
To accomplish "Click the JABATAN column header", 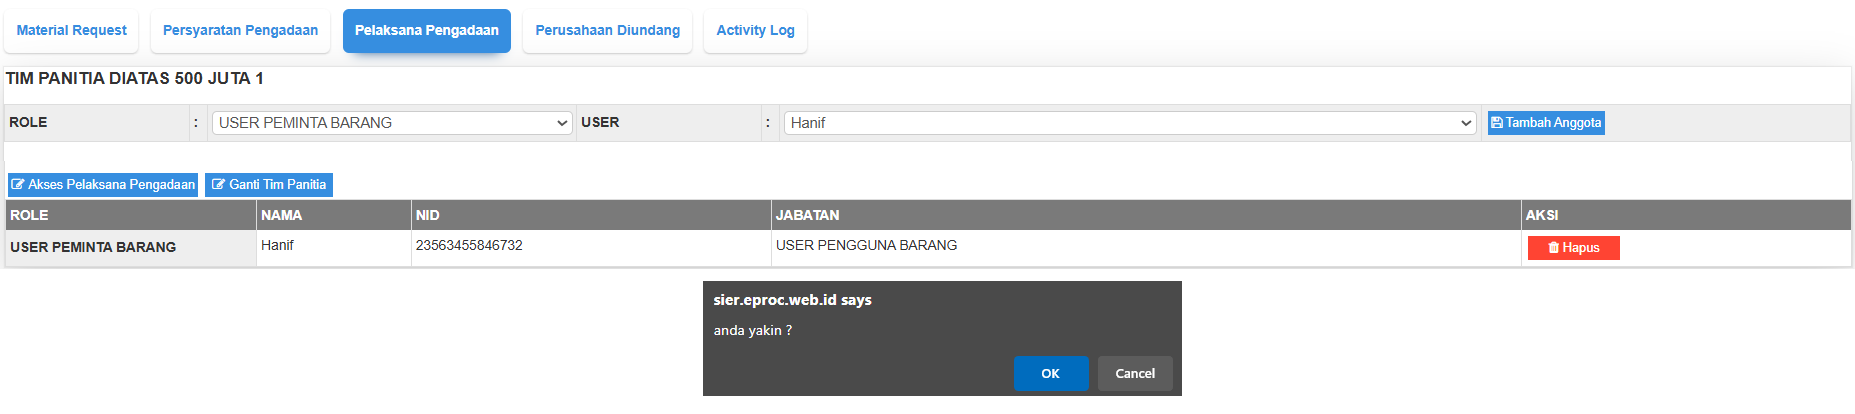I will click(x=808, y=215).
